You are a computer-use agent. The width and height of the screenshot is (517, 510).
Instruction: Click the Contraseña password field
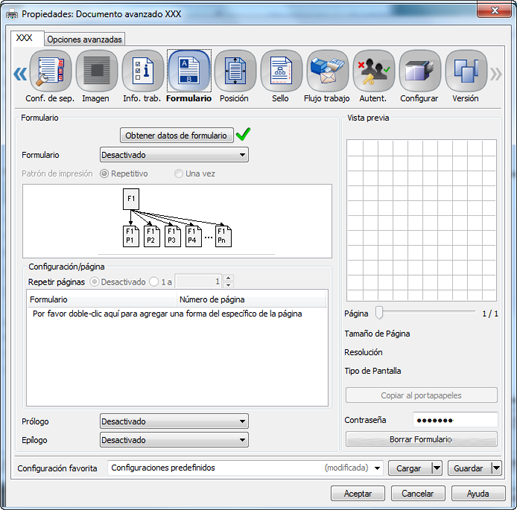pos(455,420)
